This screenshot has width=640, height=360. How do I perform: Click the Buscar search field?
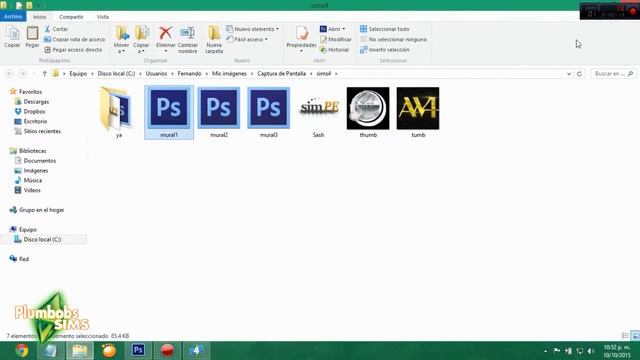click(x=614, y=74)
